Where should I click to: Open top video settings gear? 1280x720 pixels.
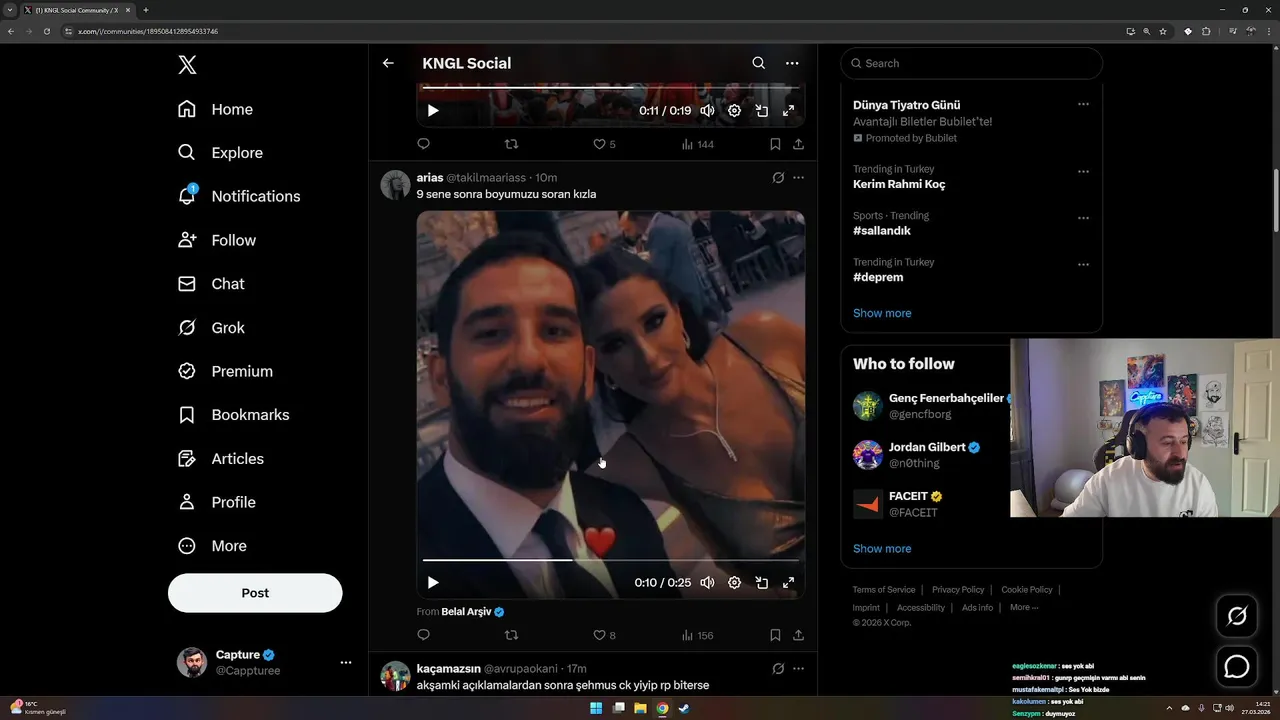(734, 111)
